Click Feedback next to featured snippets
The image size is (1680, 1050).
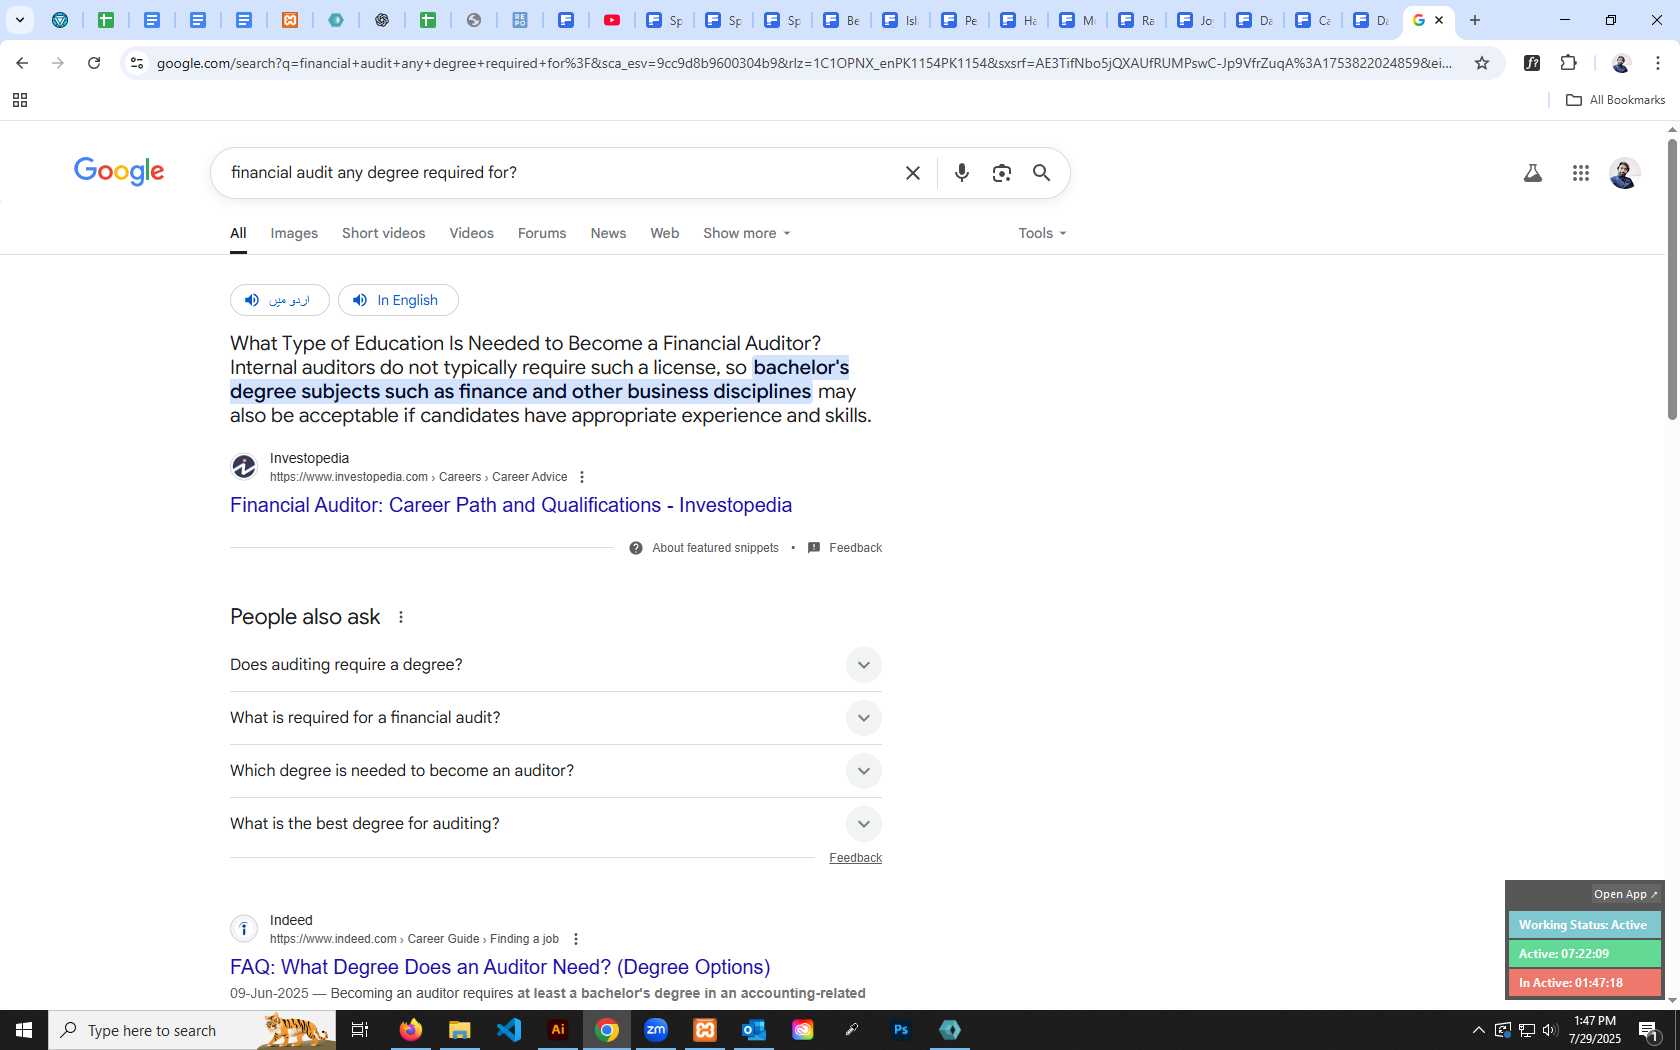[855, 548]
